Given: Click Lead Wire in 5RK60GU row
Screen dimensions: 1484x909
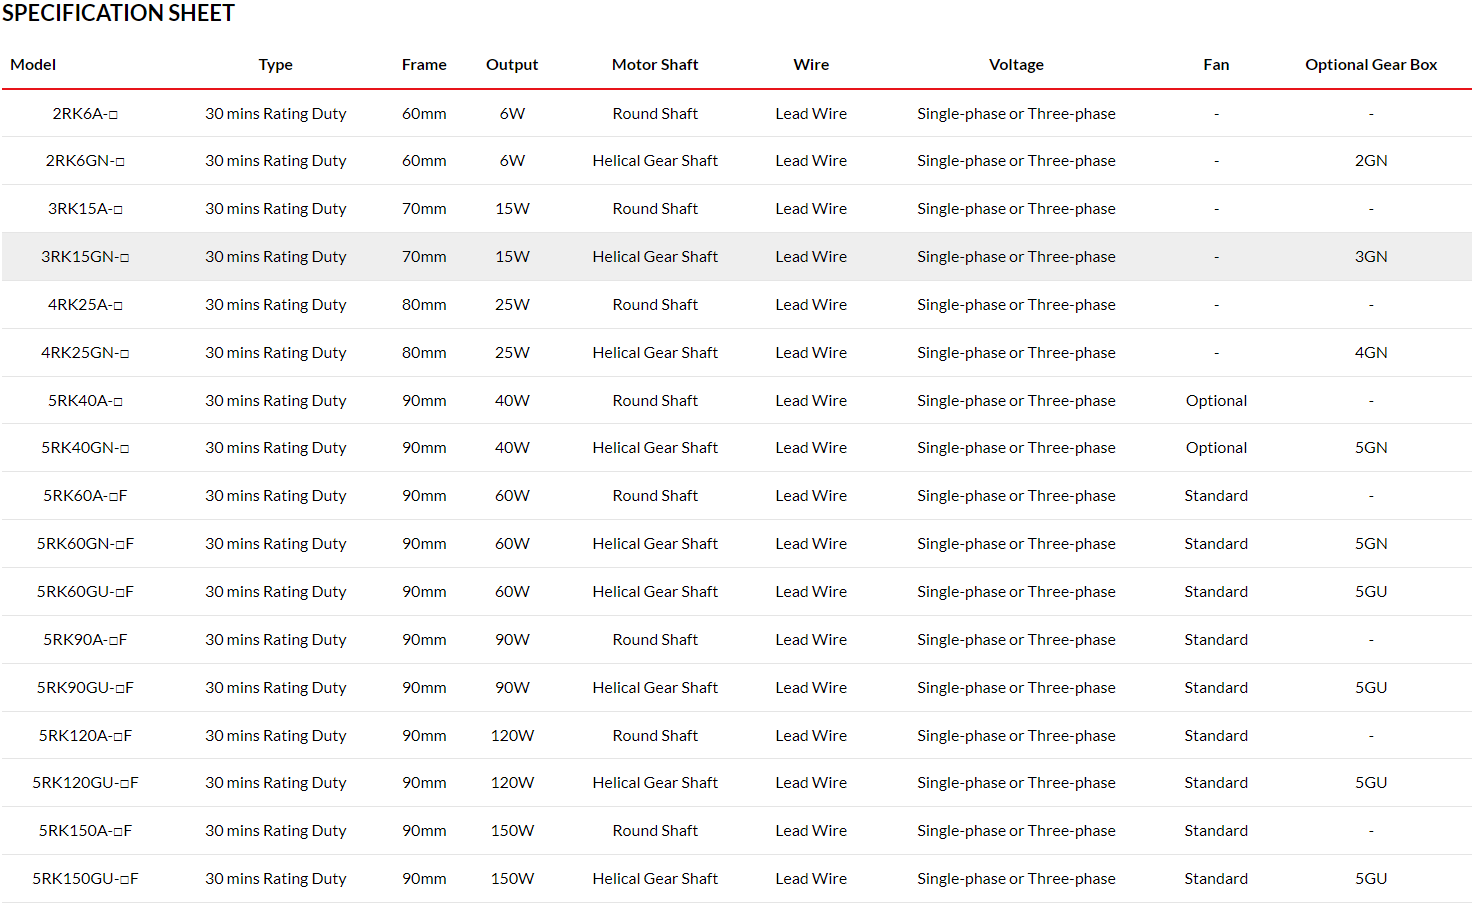Looking at the screenshot, I should coord(811,592).
